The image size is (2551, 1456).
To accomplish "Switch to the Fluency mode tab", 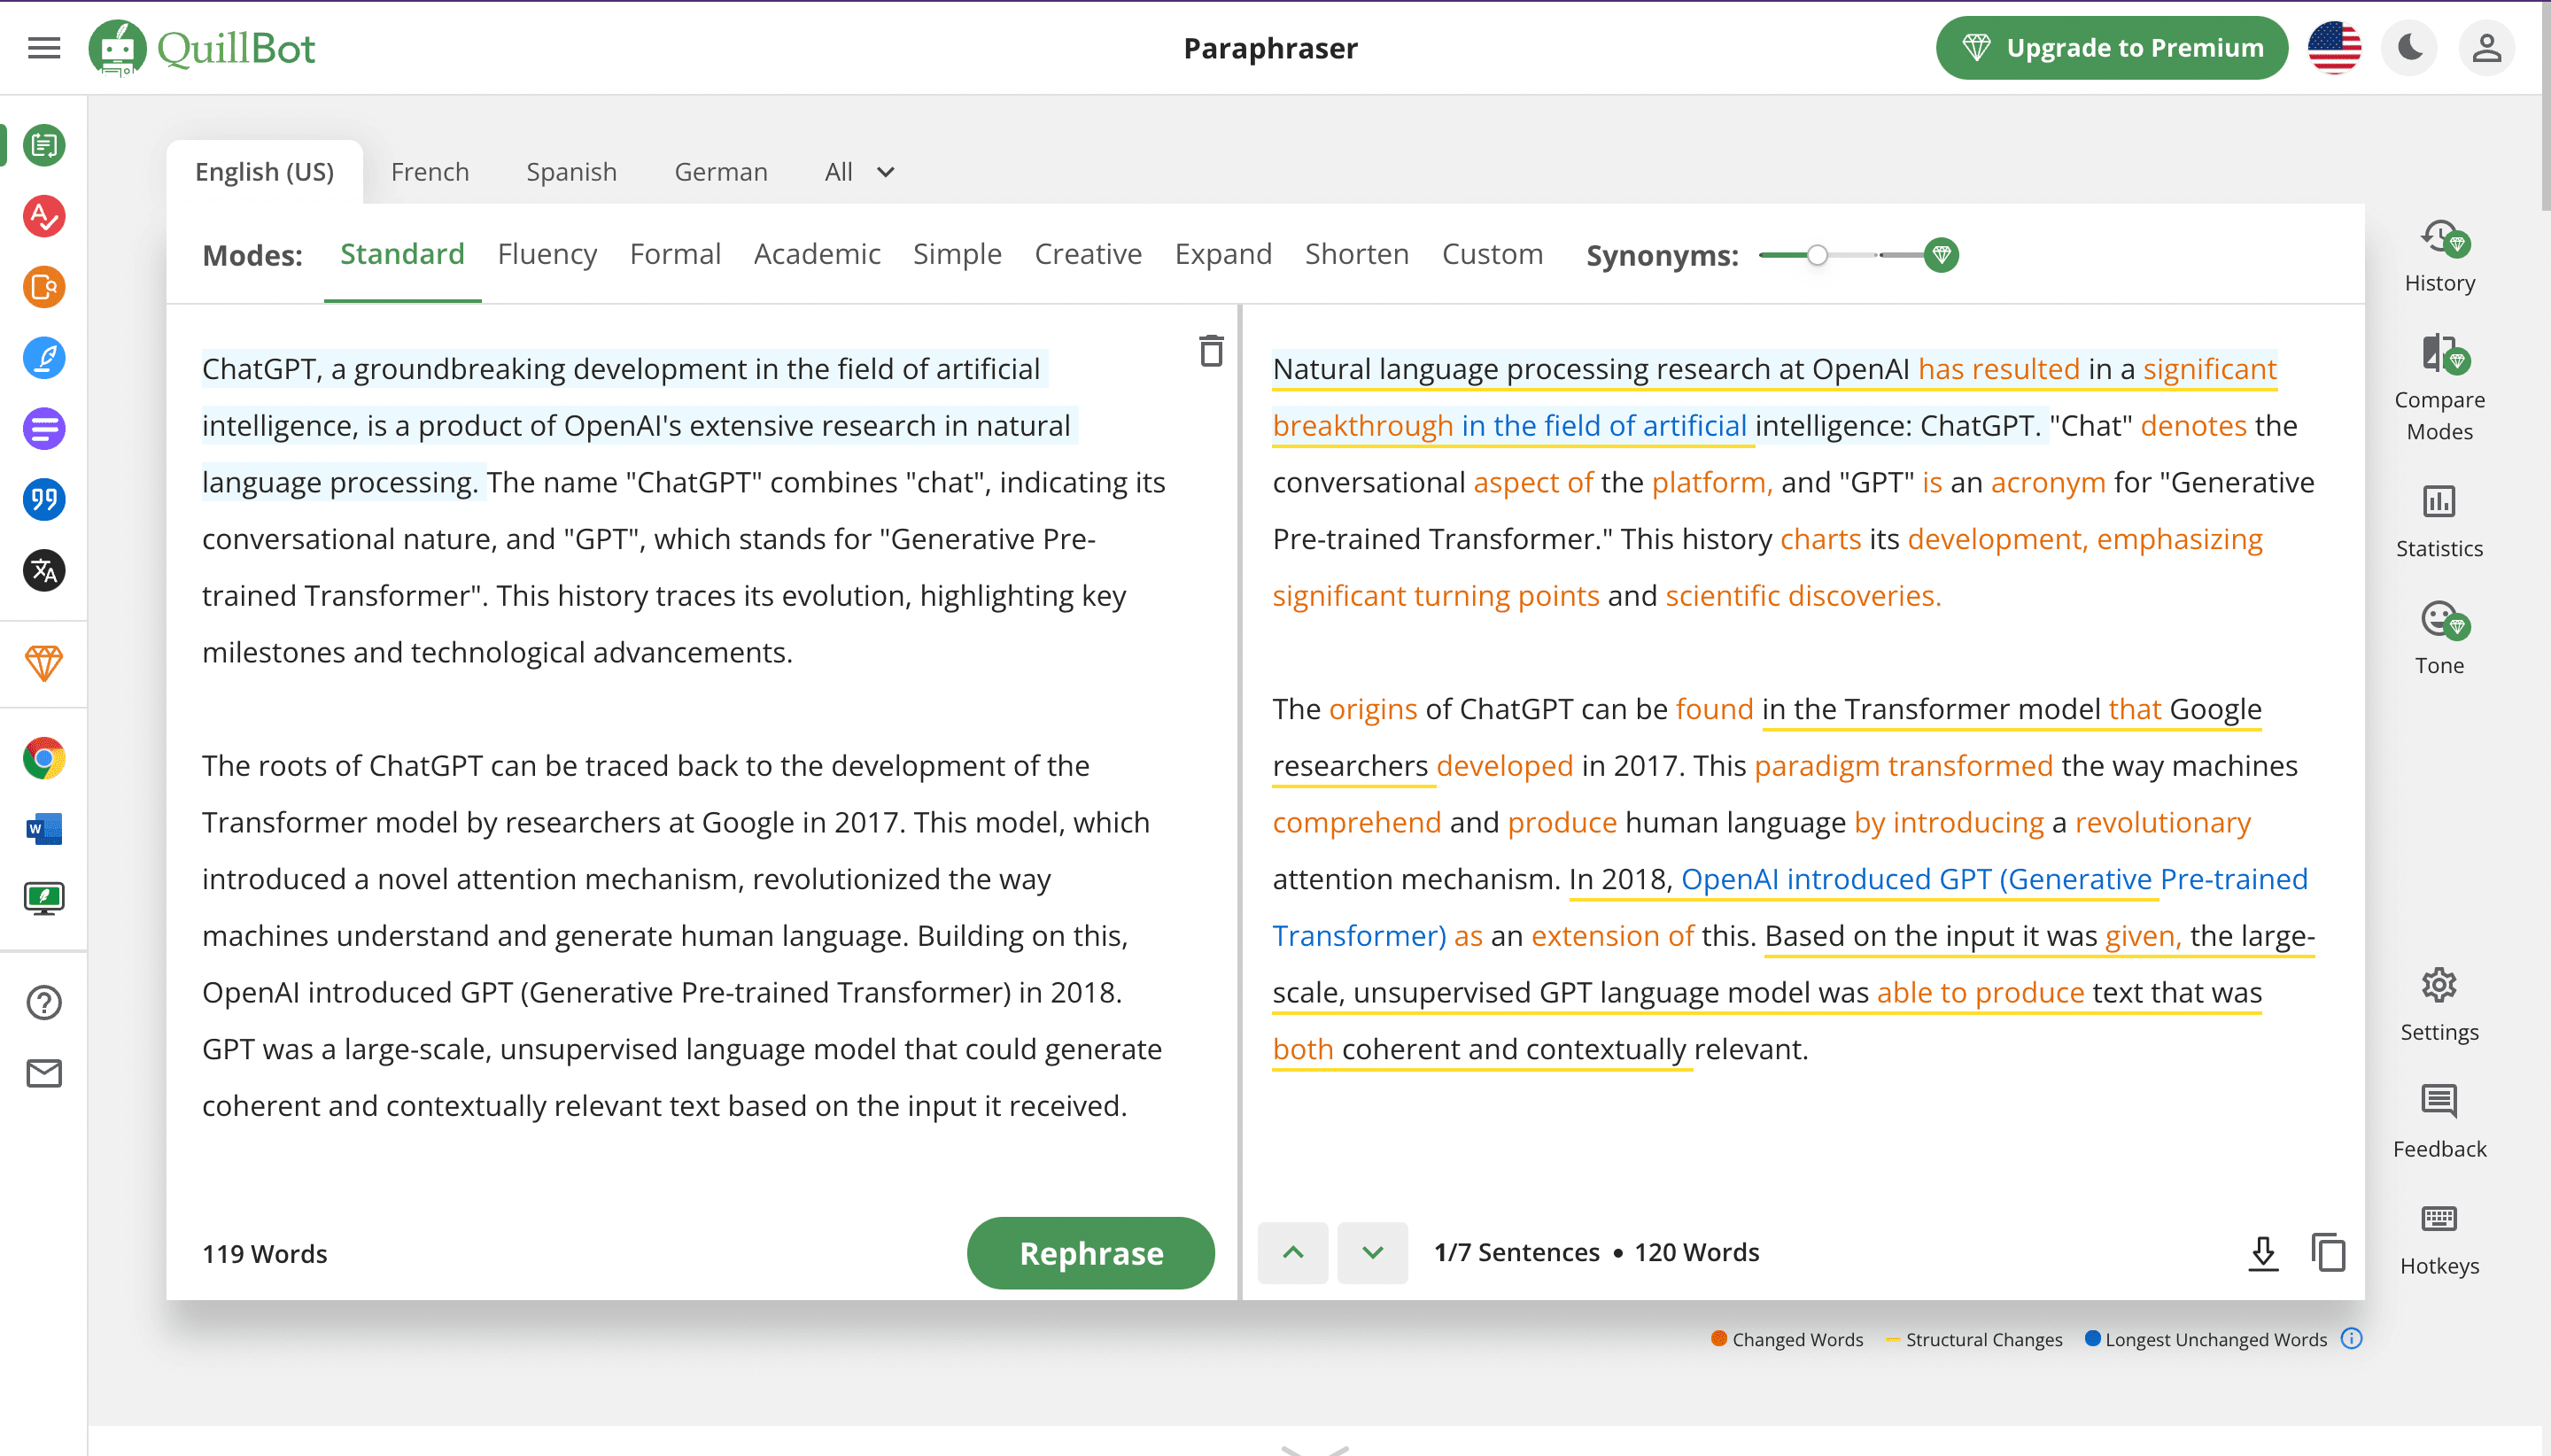I will [x=547, y=254].
